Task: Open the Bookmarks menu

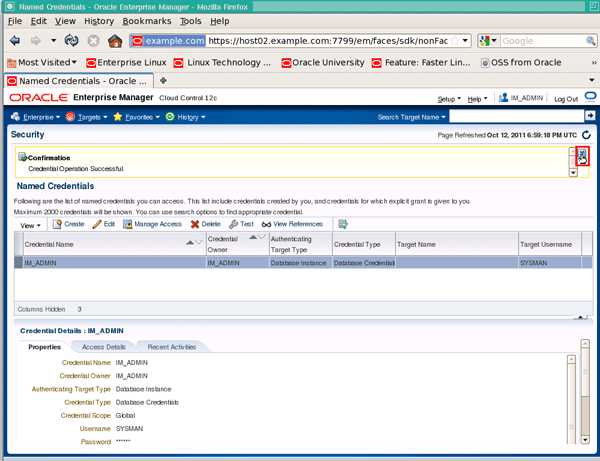Action: click(147, 21)
